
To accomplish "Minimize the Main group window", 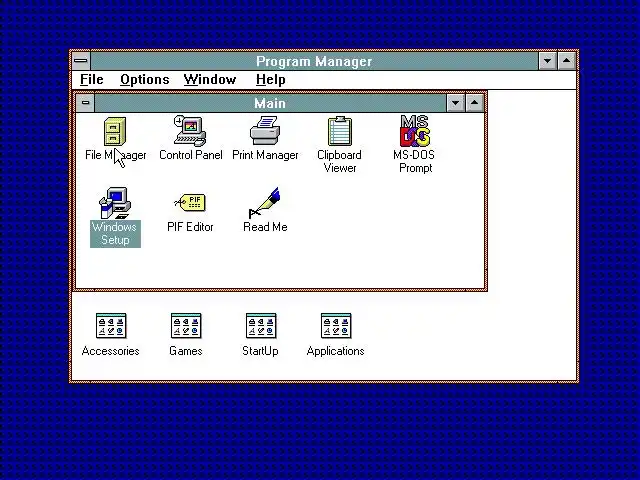I will [x=456, y=103].
